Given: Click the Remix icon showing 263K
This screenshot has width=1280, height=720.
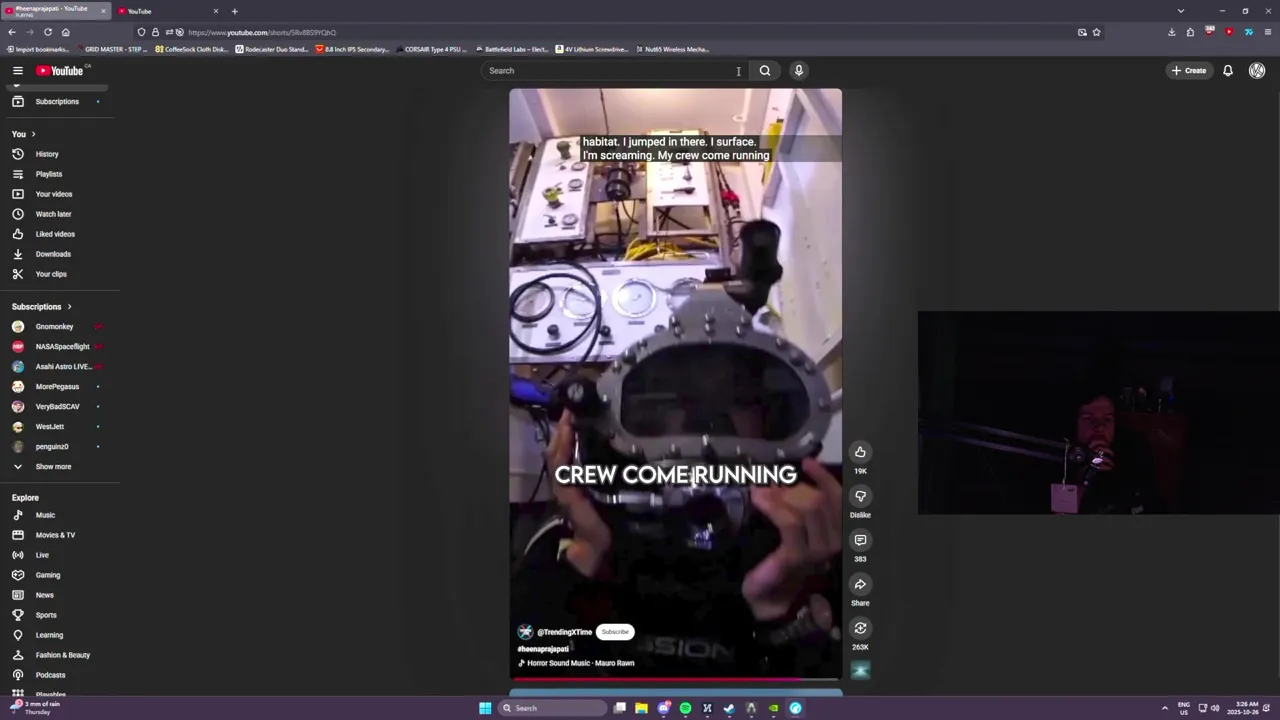Looking at the screenshot, I should point(860,628).
